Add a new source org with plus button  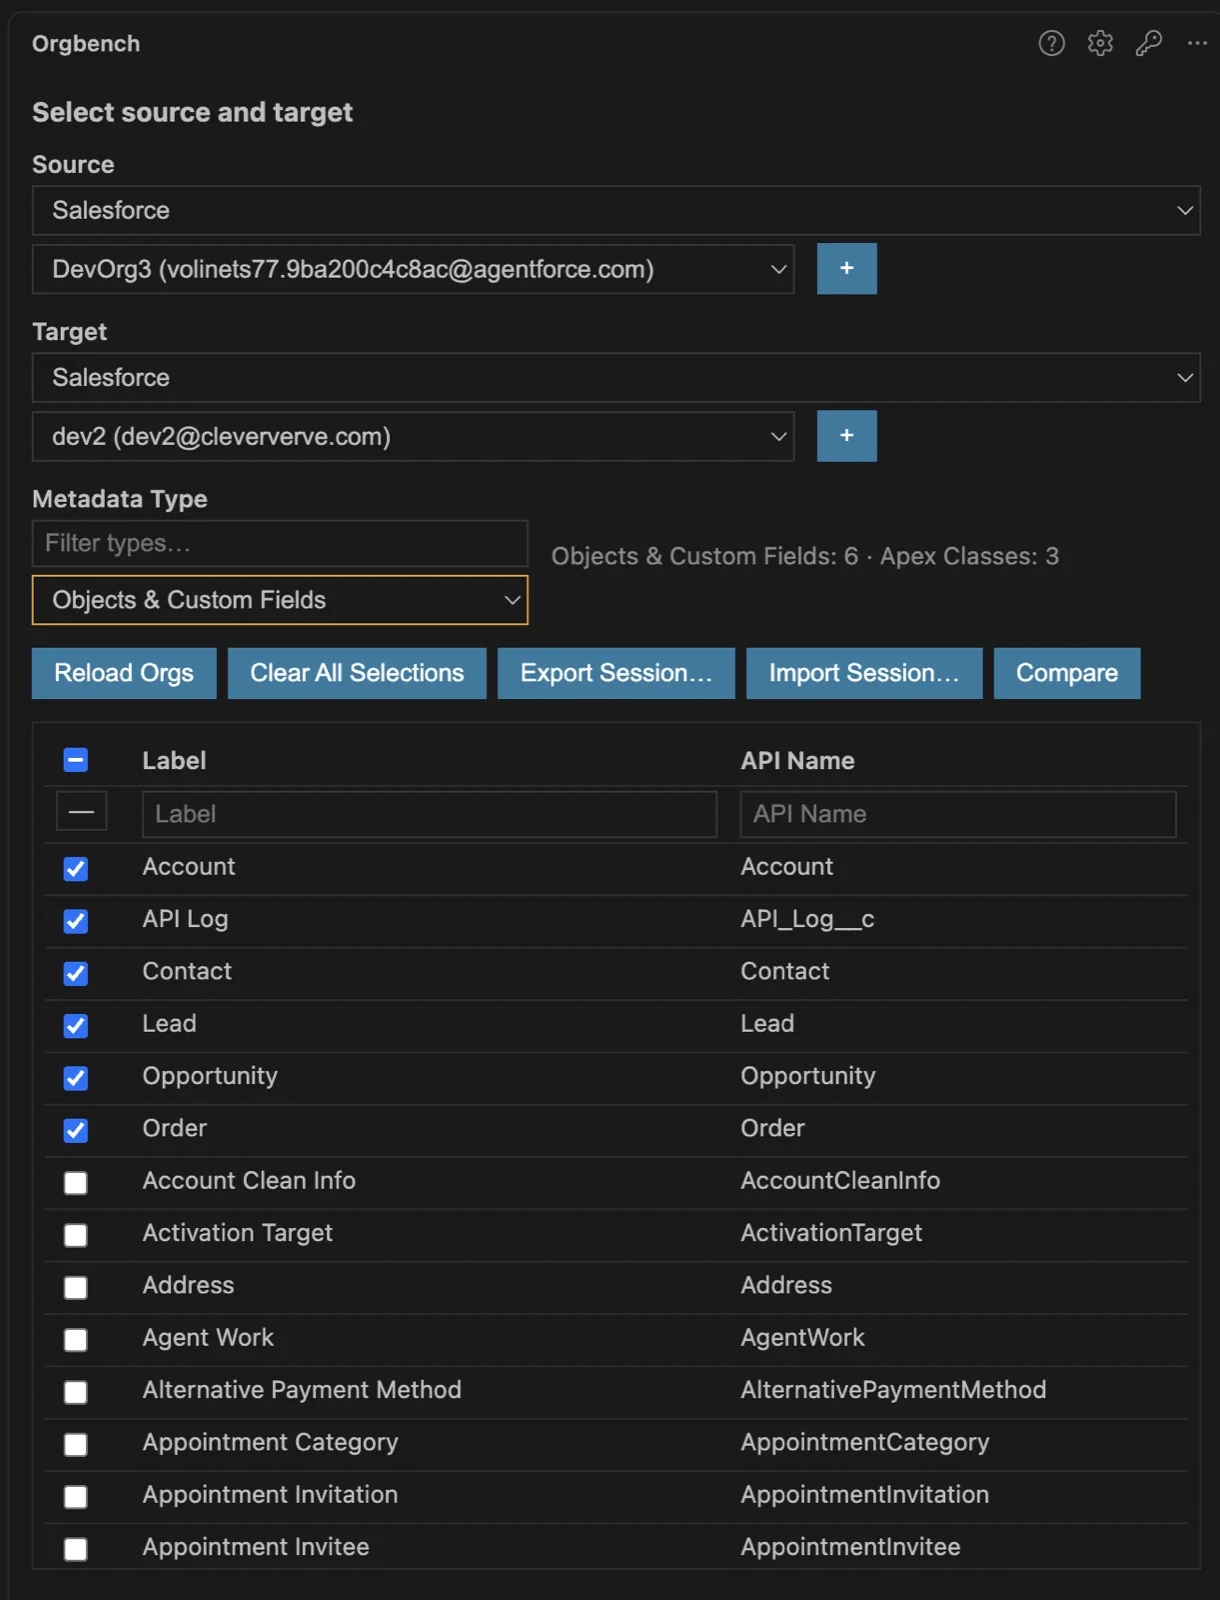point(846,268)
